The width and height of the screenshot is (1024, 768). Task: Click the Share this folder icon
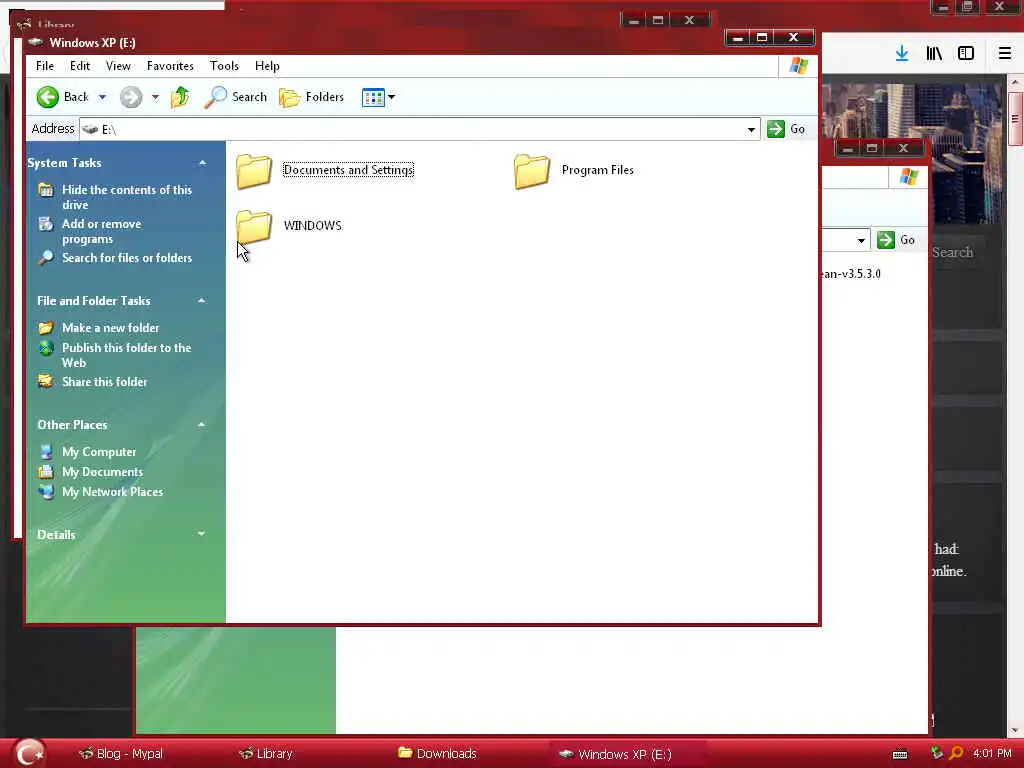[x=46, y=381]
